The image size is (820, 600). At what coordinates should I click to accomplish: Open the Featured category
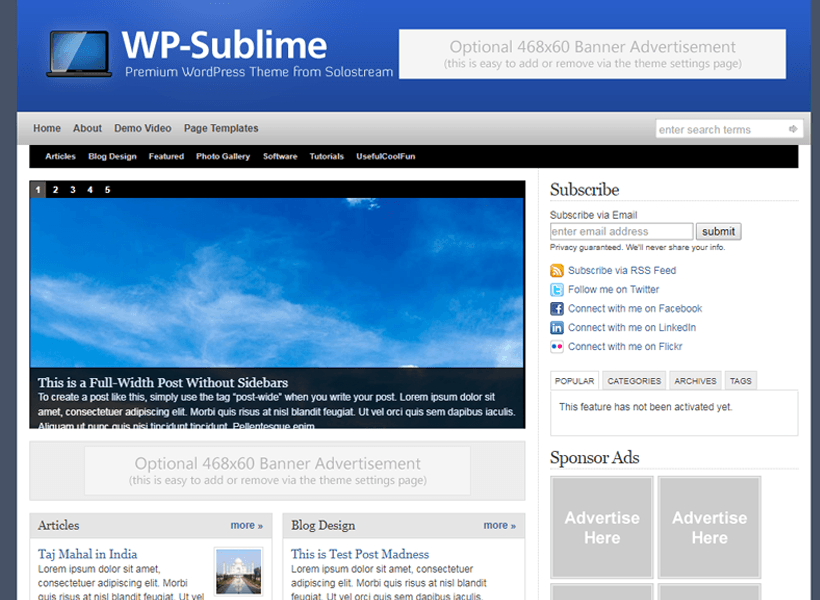166,156
